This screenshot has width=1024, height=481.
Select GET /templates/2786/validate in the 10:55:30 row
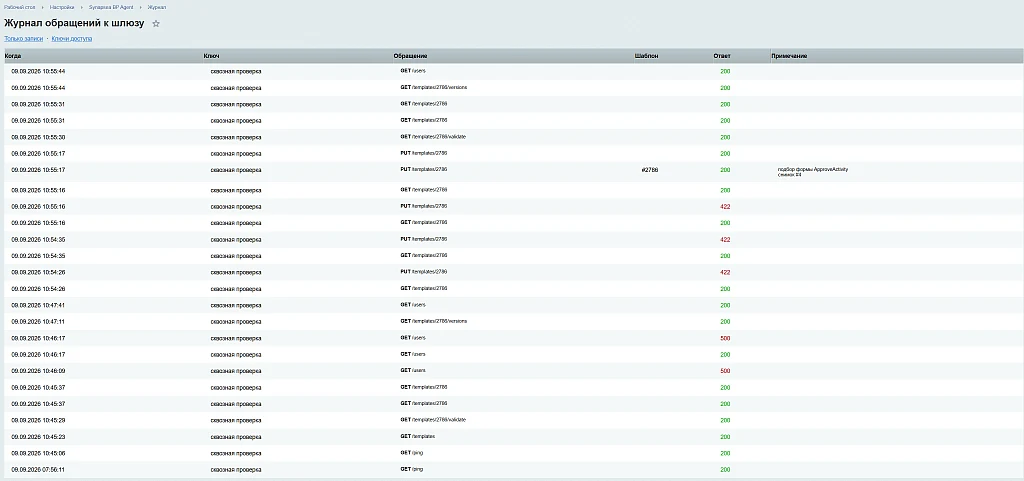[433, 137]
